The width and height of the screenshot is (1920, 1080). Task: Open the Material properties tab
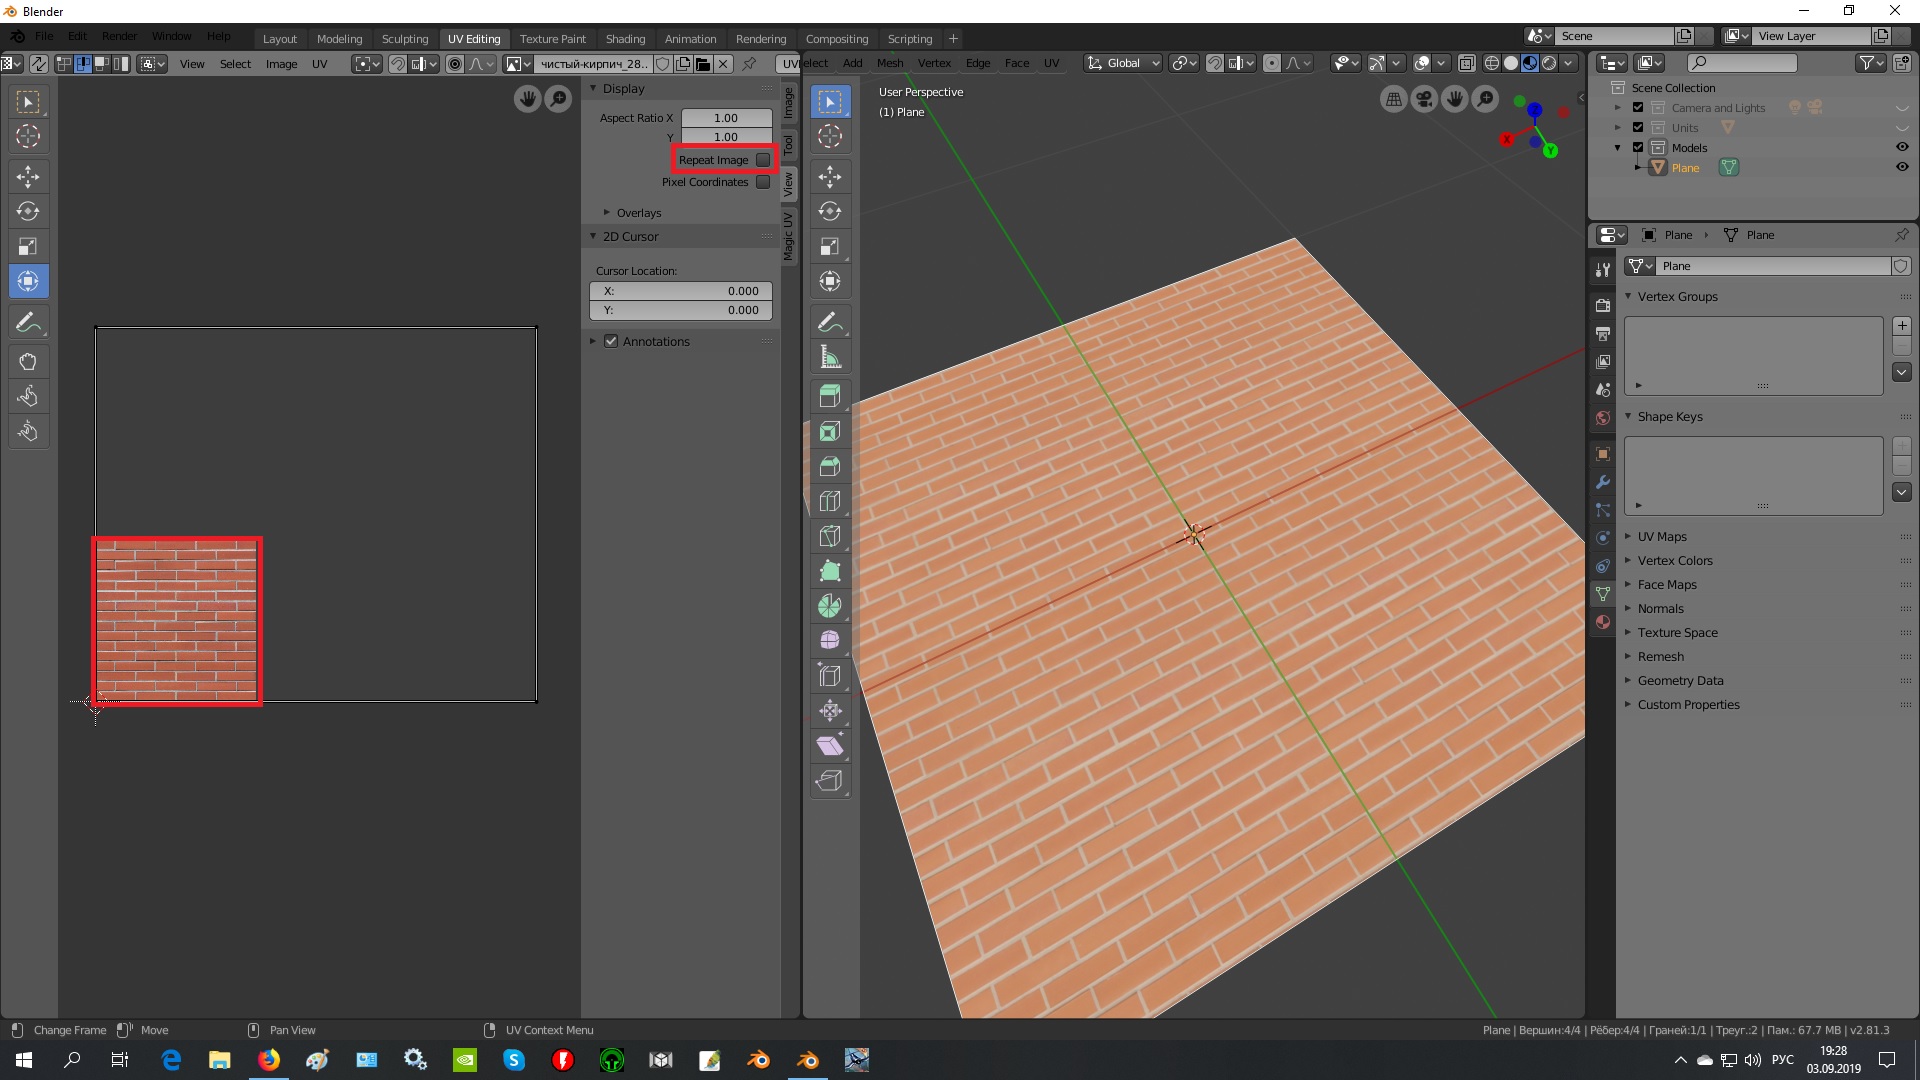tap(1603, 622)
